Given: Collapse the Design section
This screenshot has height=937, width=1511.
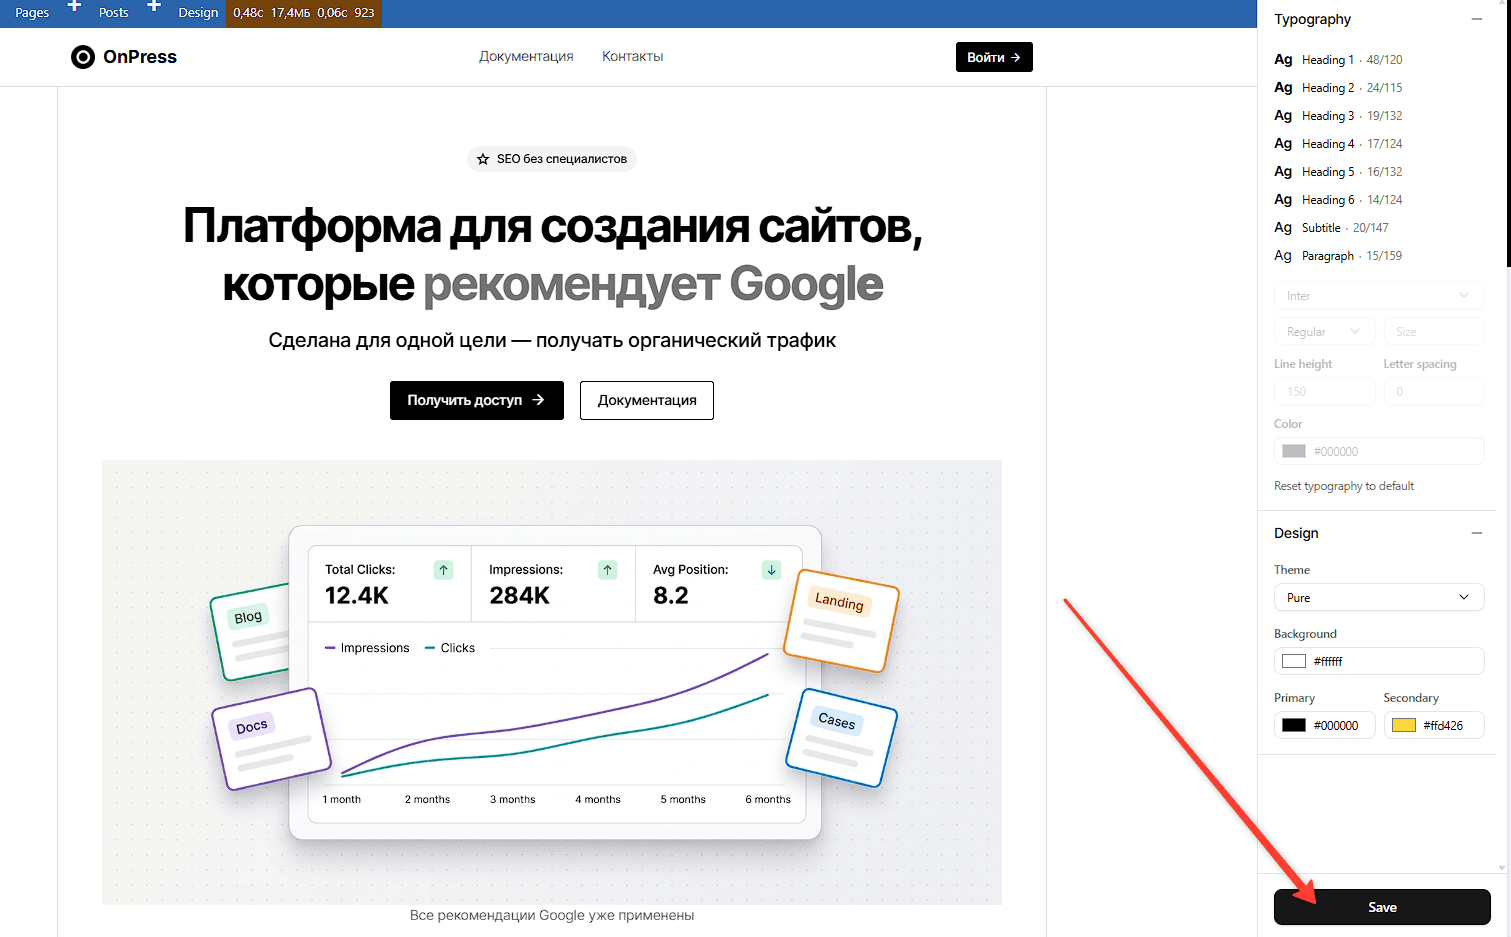Looking at the screenshot, I should click(x=1476, y=533).
